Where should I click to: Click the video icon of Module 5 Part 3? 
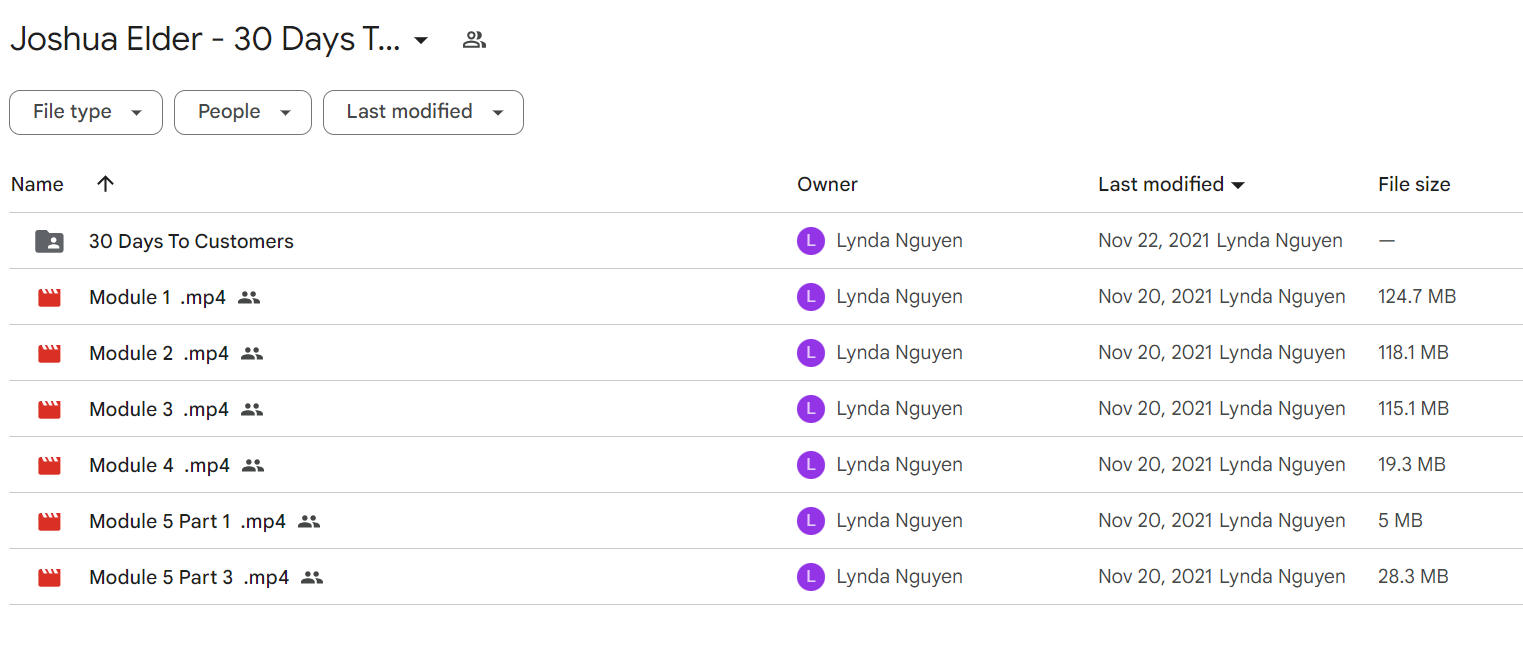(49, 577)
